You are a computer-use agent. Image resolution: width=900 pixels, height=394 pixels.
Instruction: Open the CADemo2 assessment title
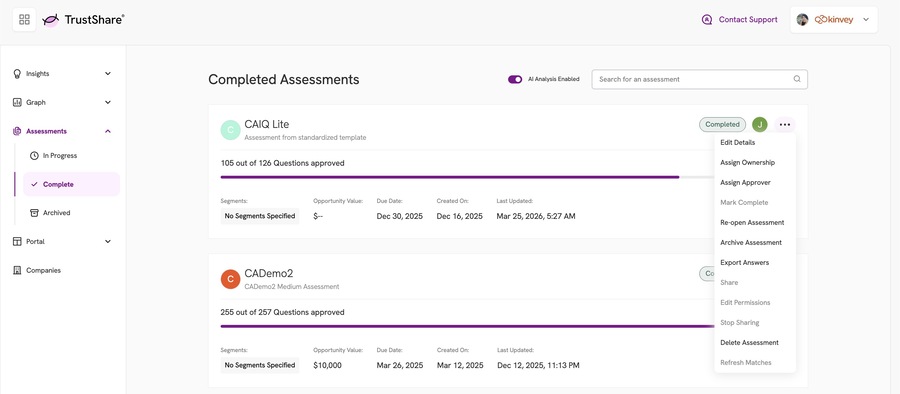[269, 273]
